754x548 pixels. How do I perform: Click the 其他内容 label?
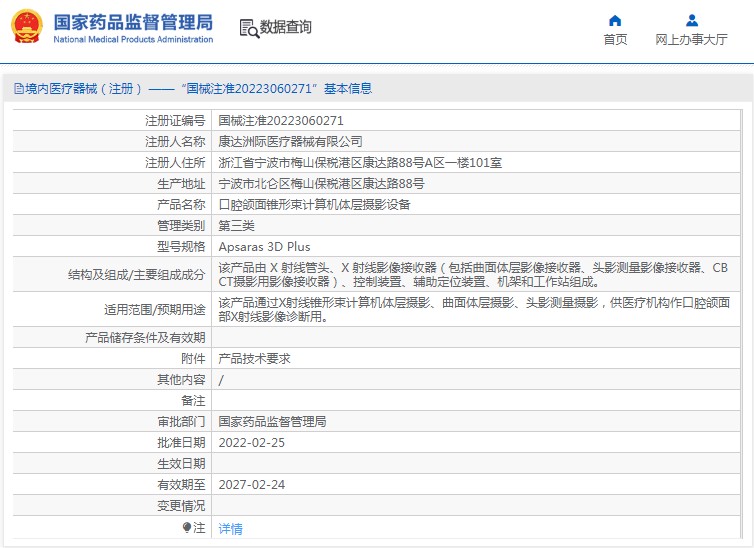181,380
